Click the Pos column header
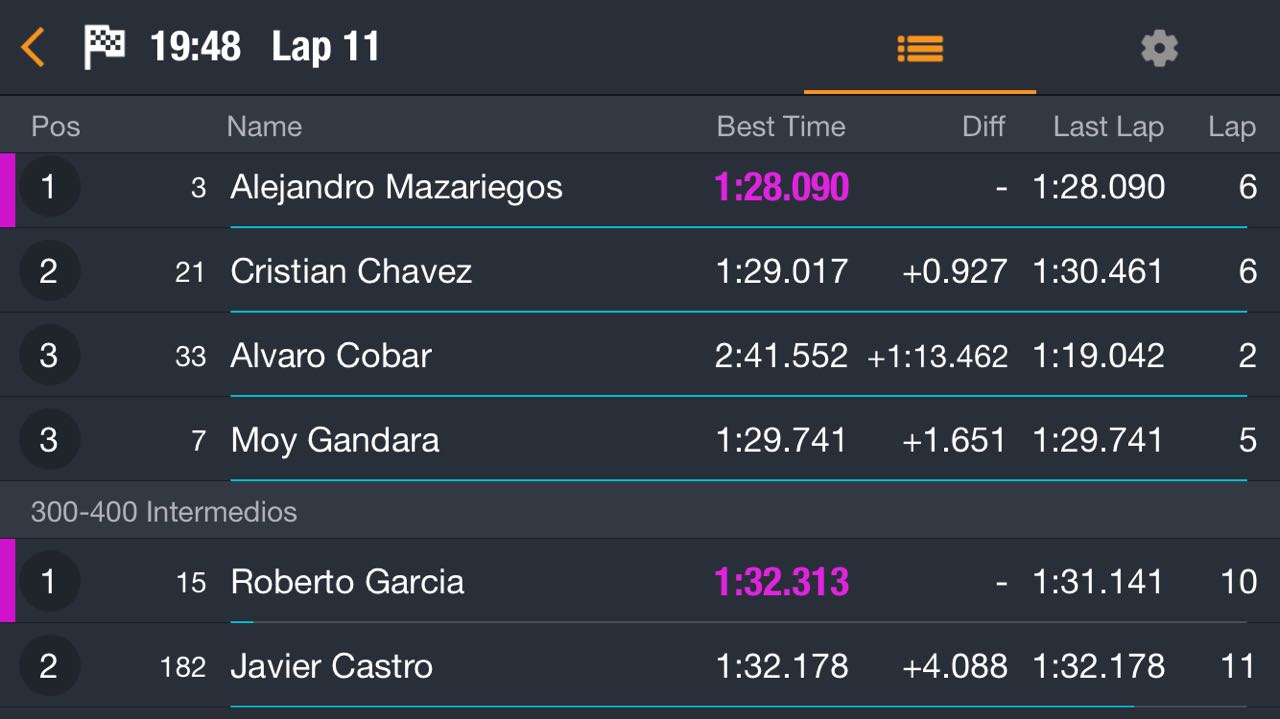The height and width of the screenshot is (719, 1280). (x=56, y=126)
